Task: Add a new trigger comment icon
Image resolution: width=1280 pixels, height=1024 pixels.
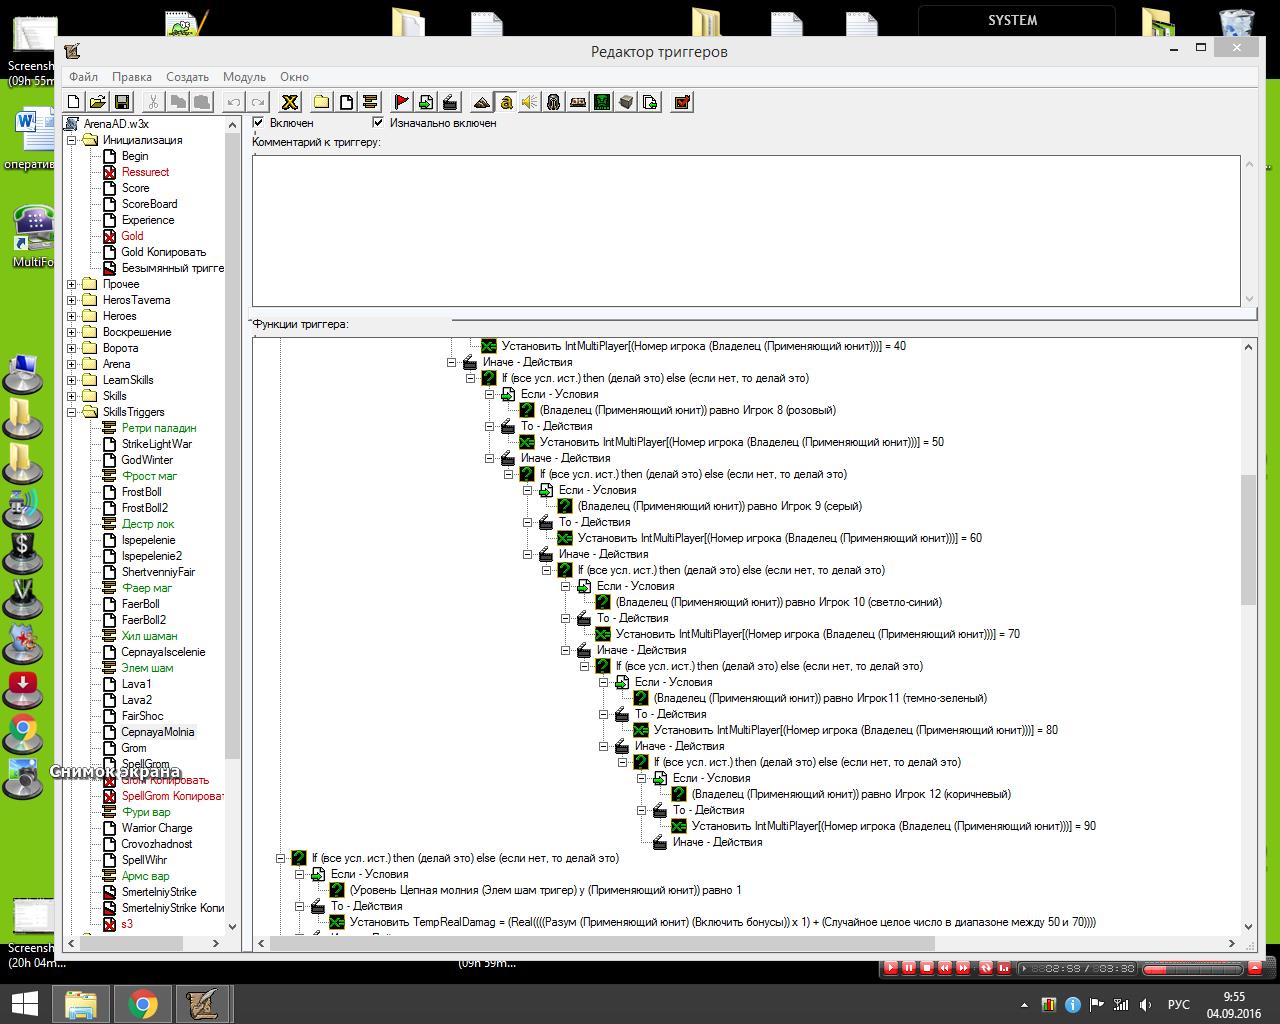Action: pos(369,102)
